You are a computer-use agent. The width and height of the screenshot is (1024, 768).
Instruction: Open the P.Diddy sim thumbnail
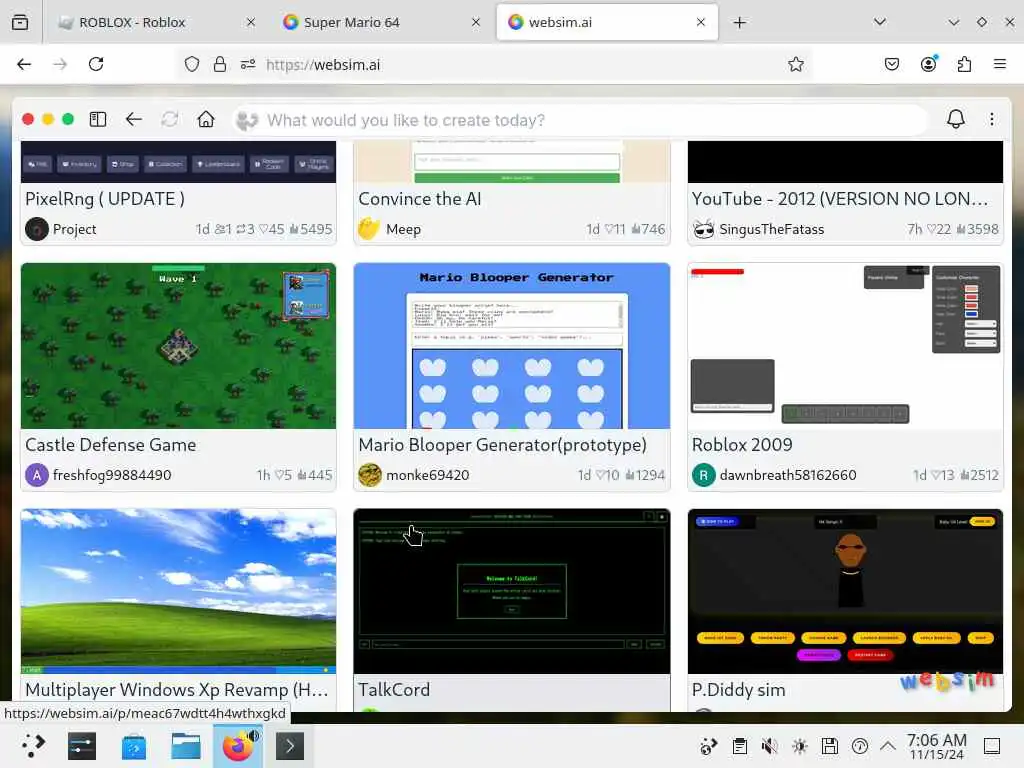[x=845, y=591]
